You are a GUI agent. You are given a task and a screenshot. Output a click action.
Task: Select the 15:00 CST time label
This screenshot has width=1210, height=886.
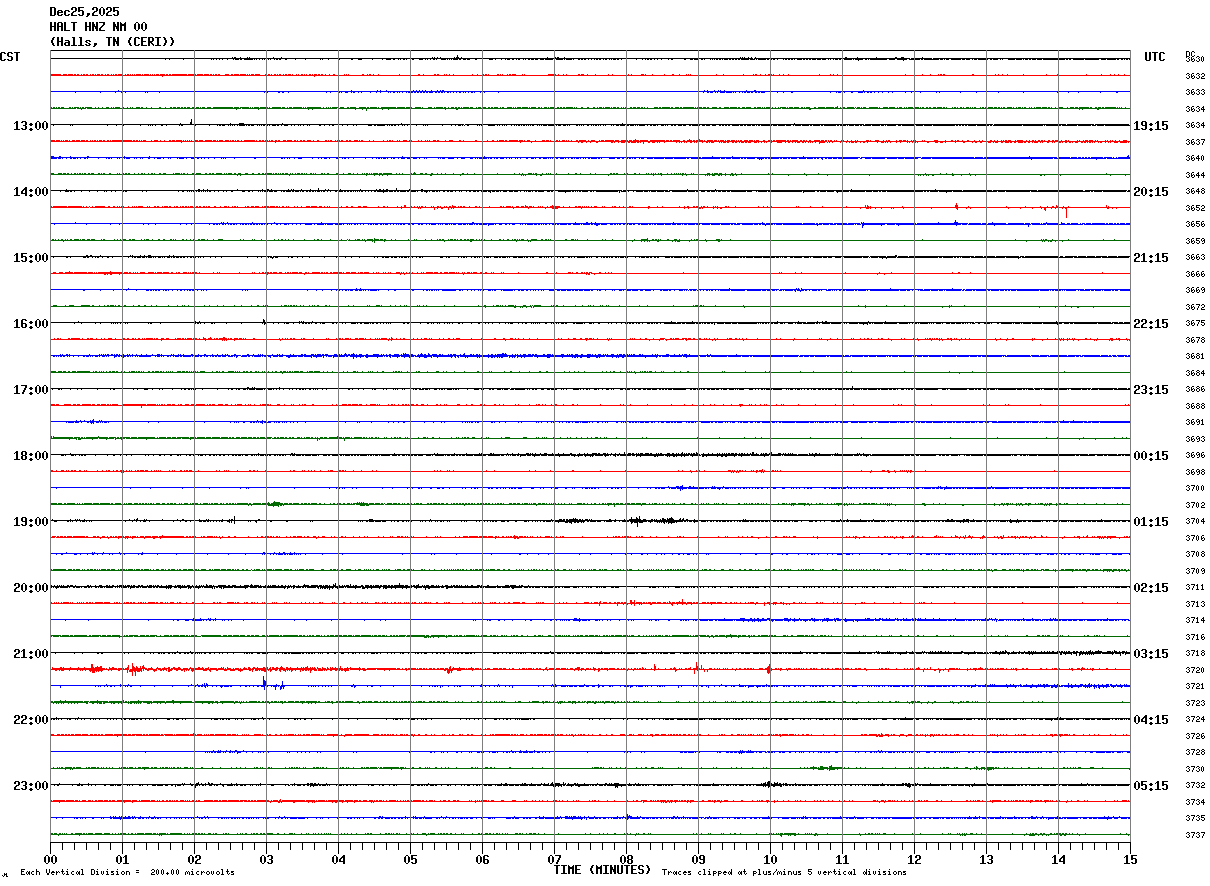click(31, 258)
